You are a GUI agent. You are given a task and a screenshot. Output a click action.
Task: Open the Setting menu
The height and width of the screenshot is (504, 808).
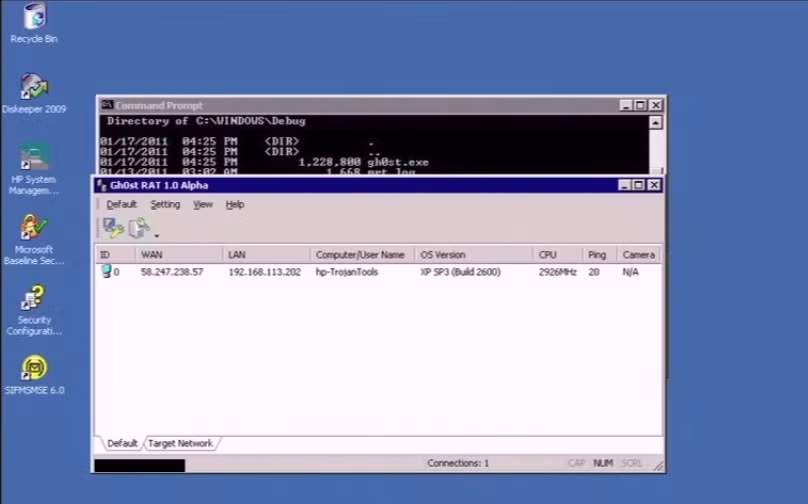[x=165, y=205]
